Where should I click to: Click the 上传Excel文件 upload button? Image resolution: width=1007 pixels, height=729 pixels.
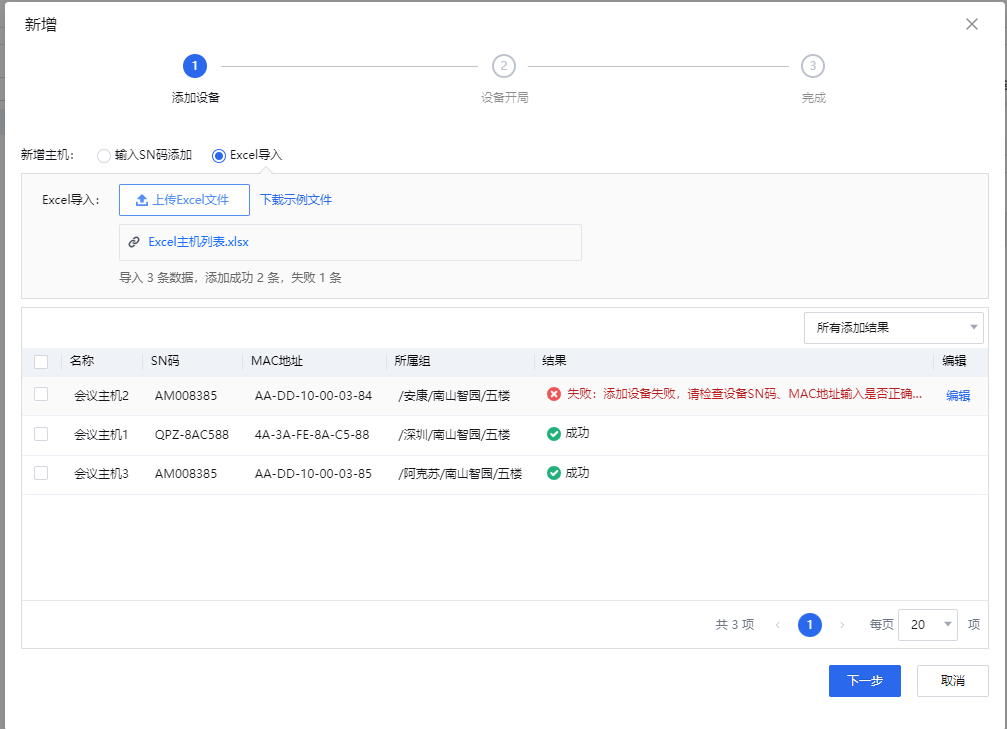184,200
